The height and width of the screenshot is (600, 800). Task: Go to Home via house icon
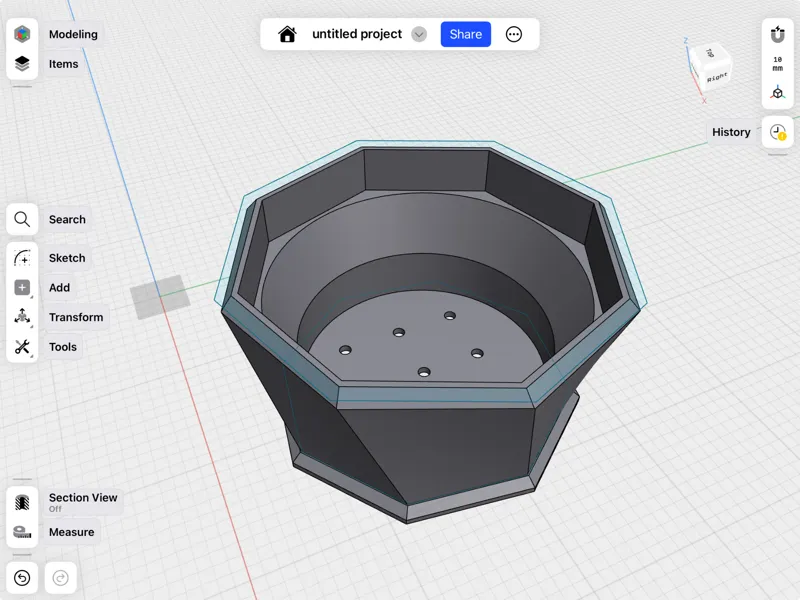pos(287,34)
